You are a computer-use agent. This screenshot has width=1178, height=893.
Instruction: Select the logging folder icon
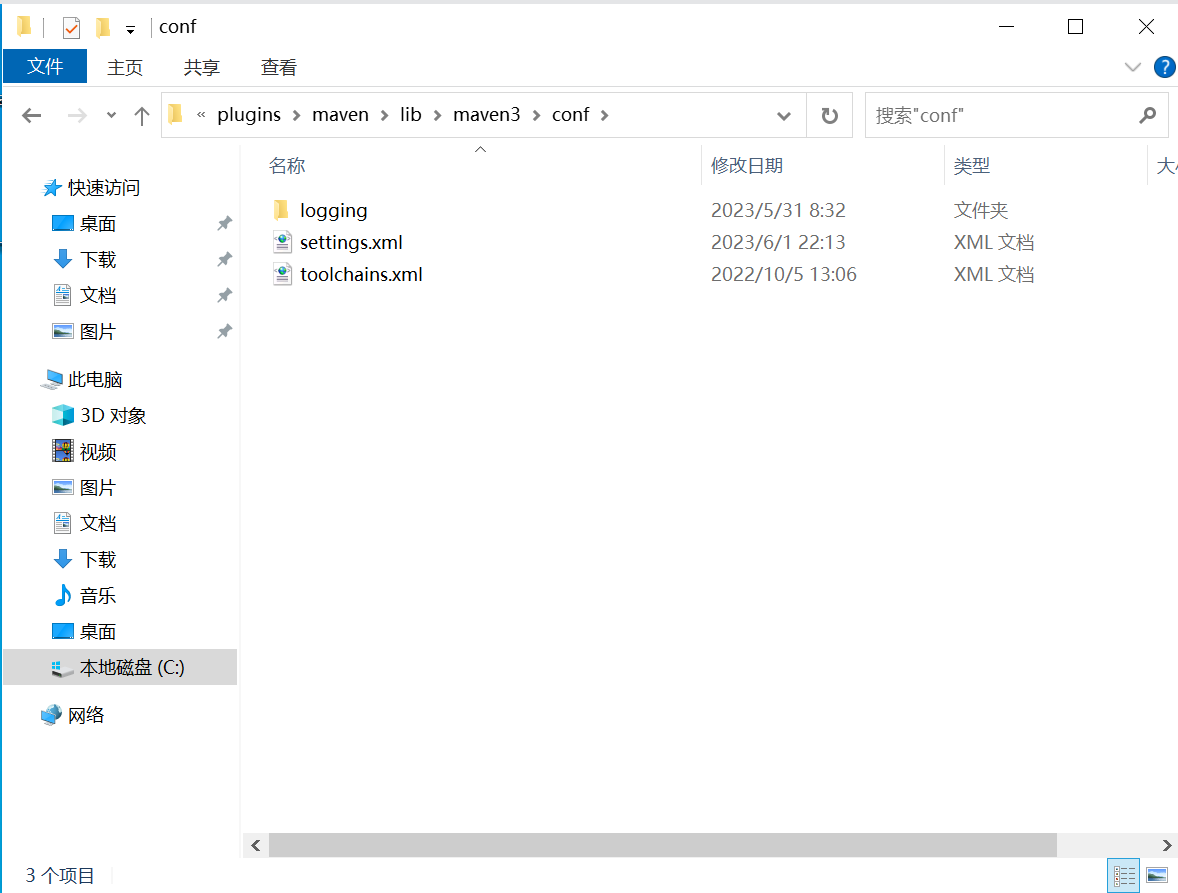[x=282, y=211]
